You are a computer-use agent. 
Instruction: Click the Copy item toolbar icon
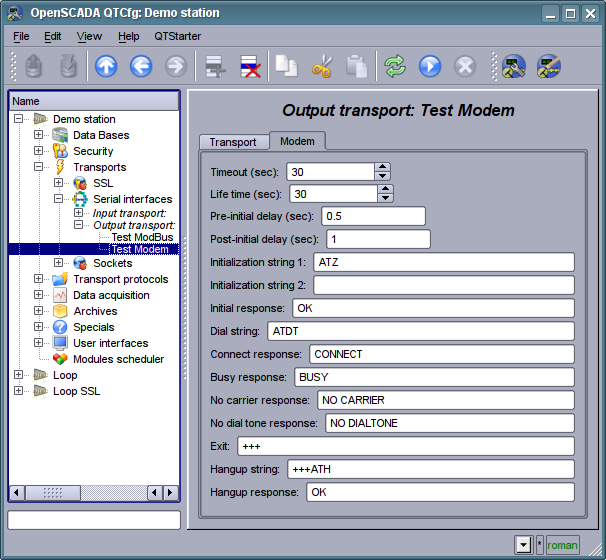(x=286, y=66)
